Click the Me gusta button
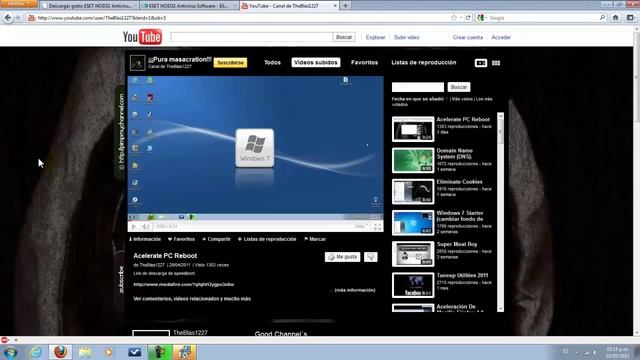The height and width of the screenshot is (360, 640). pos(342,257)
